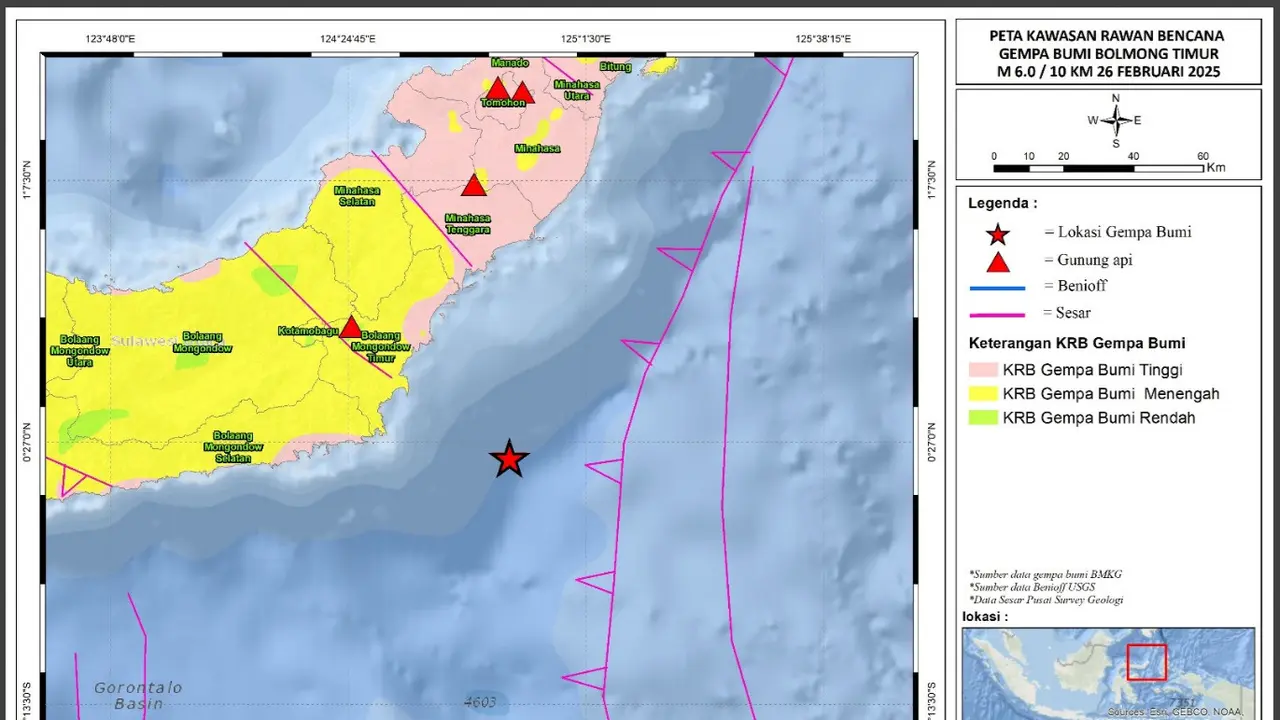Click the 125°1'30"E longitude label
This screenshot has height=720, width=1280.
click(x=586, y=39)
